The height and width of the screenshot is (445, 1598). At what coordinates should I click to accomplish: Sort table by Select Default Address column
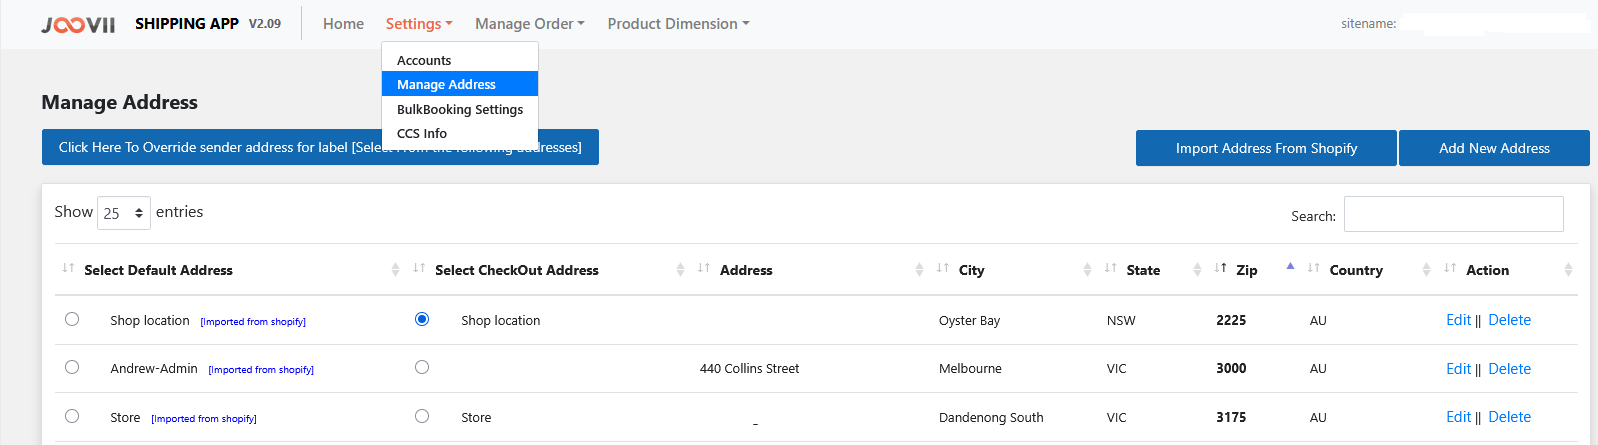click(x=158, y=270)
